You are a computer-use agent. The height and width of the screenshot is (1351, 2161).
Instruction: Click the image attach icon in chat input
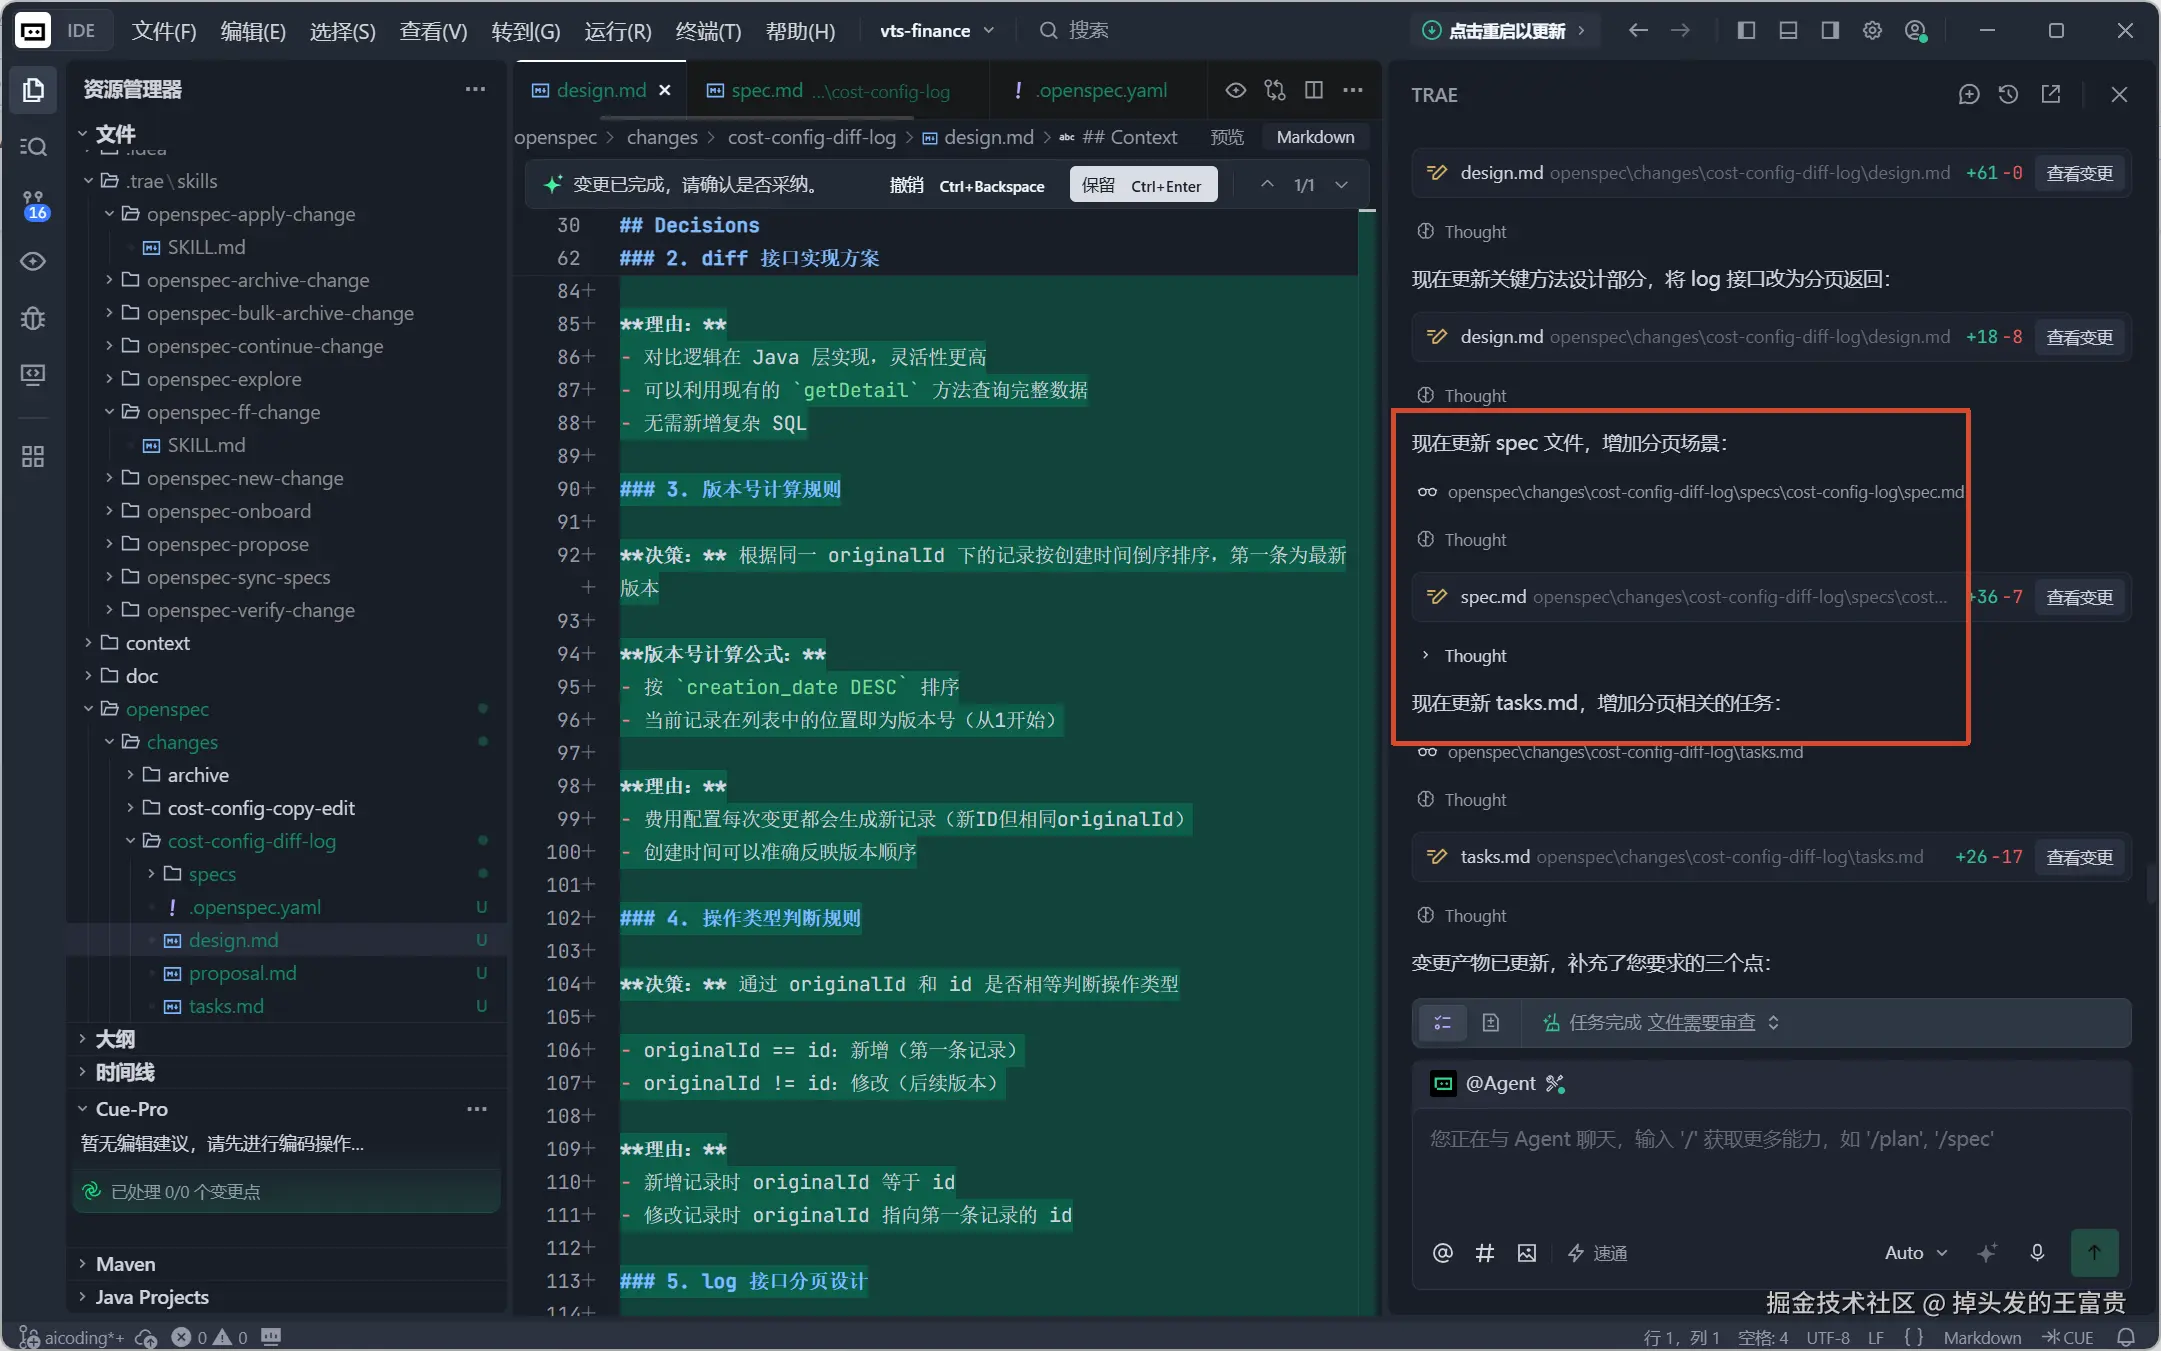pos(1526,1253)
